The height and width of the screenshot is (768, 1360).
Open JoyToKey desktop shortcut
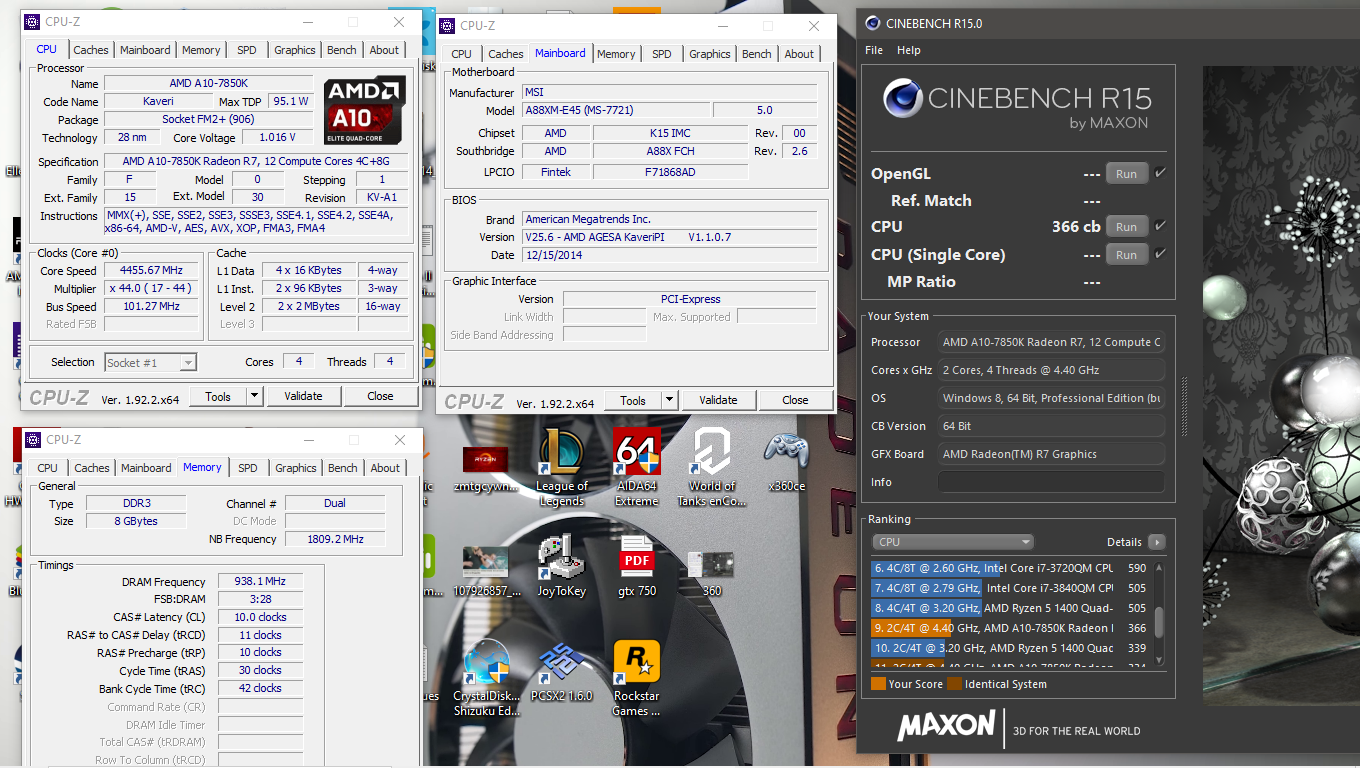point(561,565)
